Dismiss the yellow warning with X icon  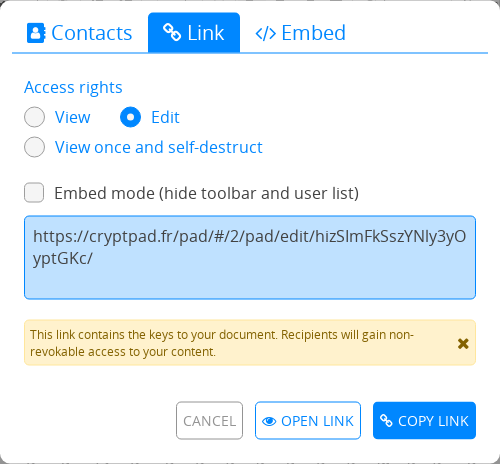point(463,343)
